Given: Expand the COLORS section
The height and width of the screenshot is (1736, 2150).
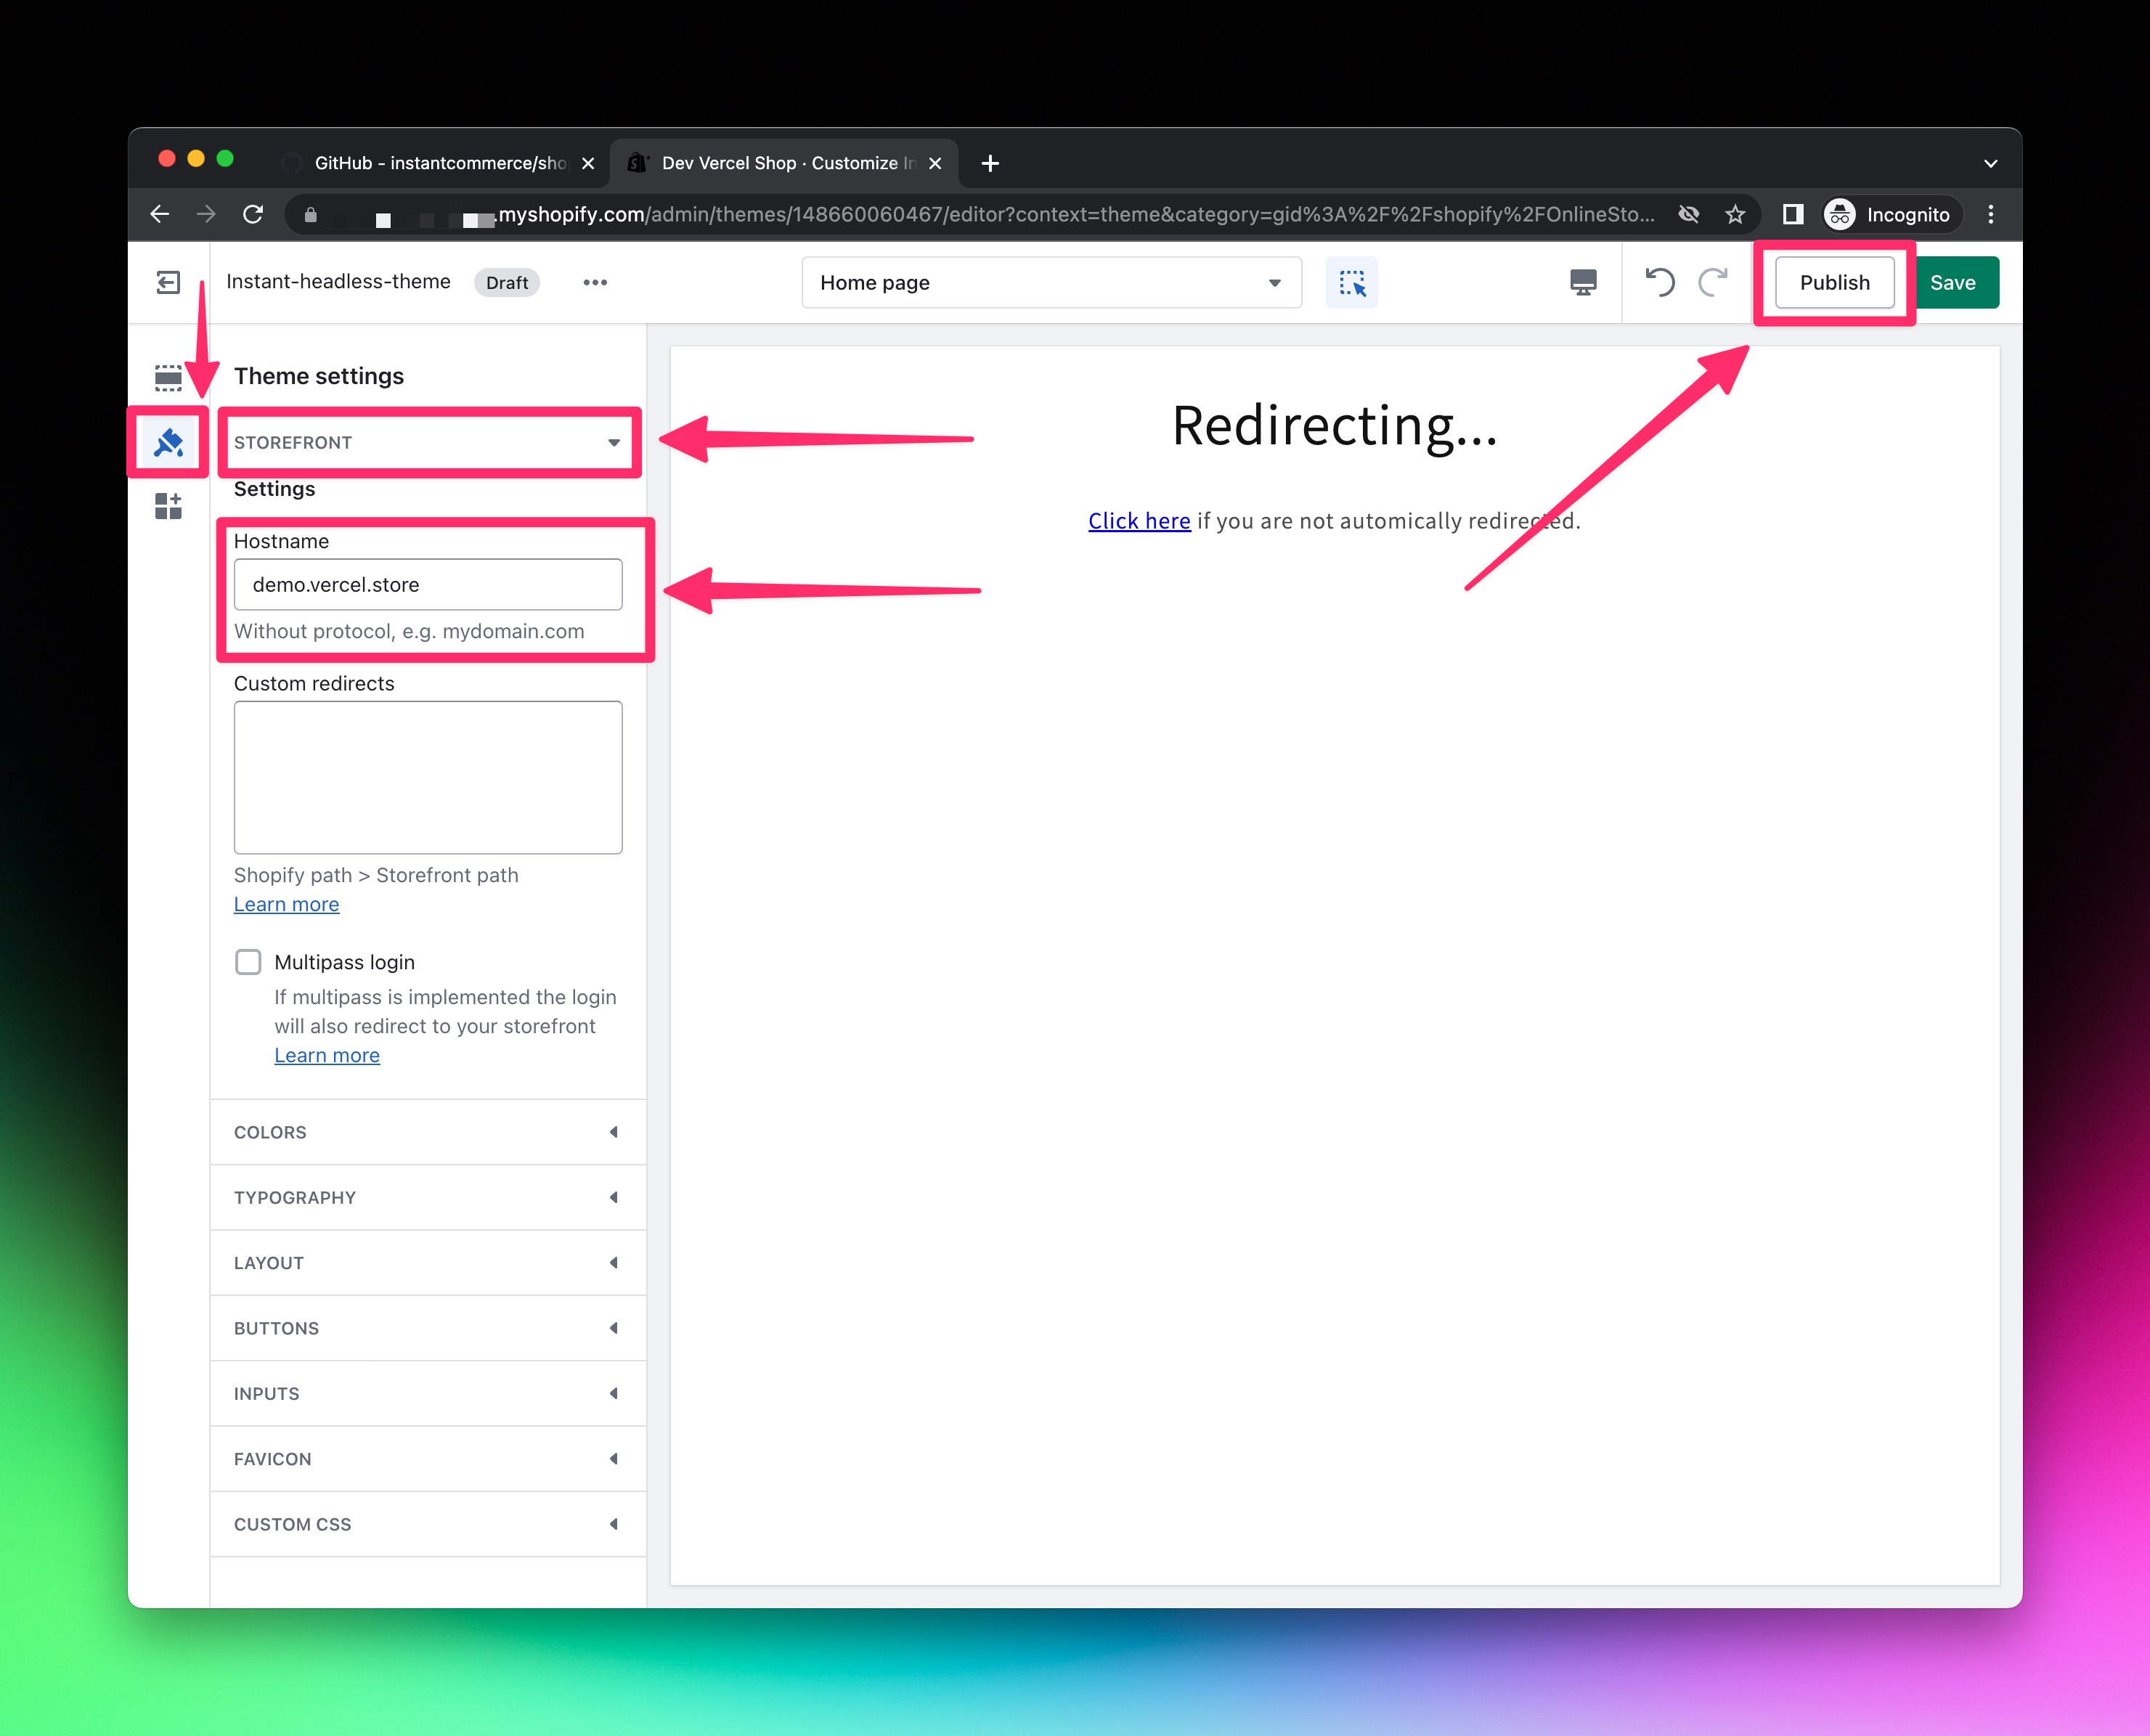Looking at the screenshot, I should [x=431, y=1132].
